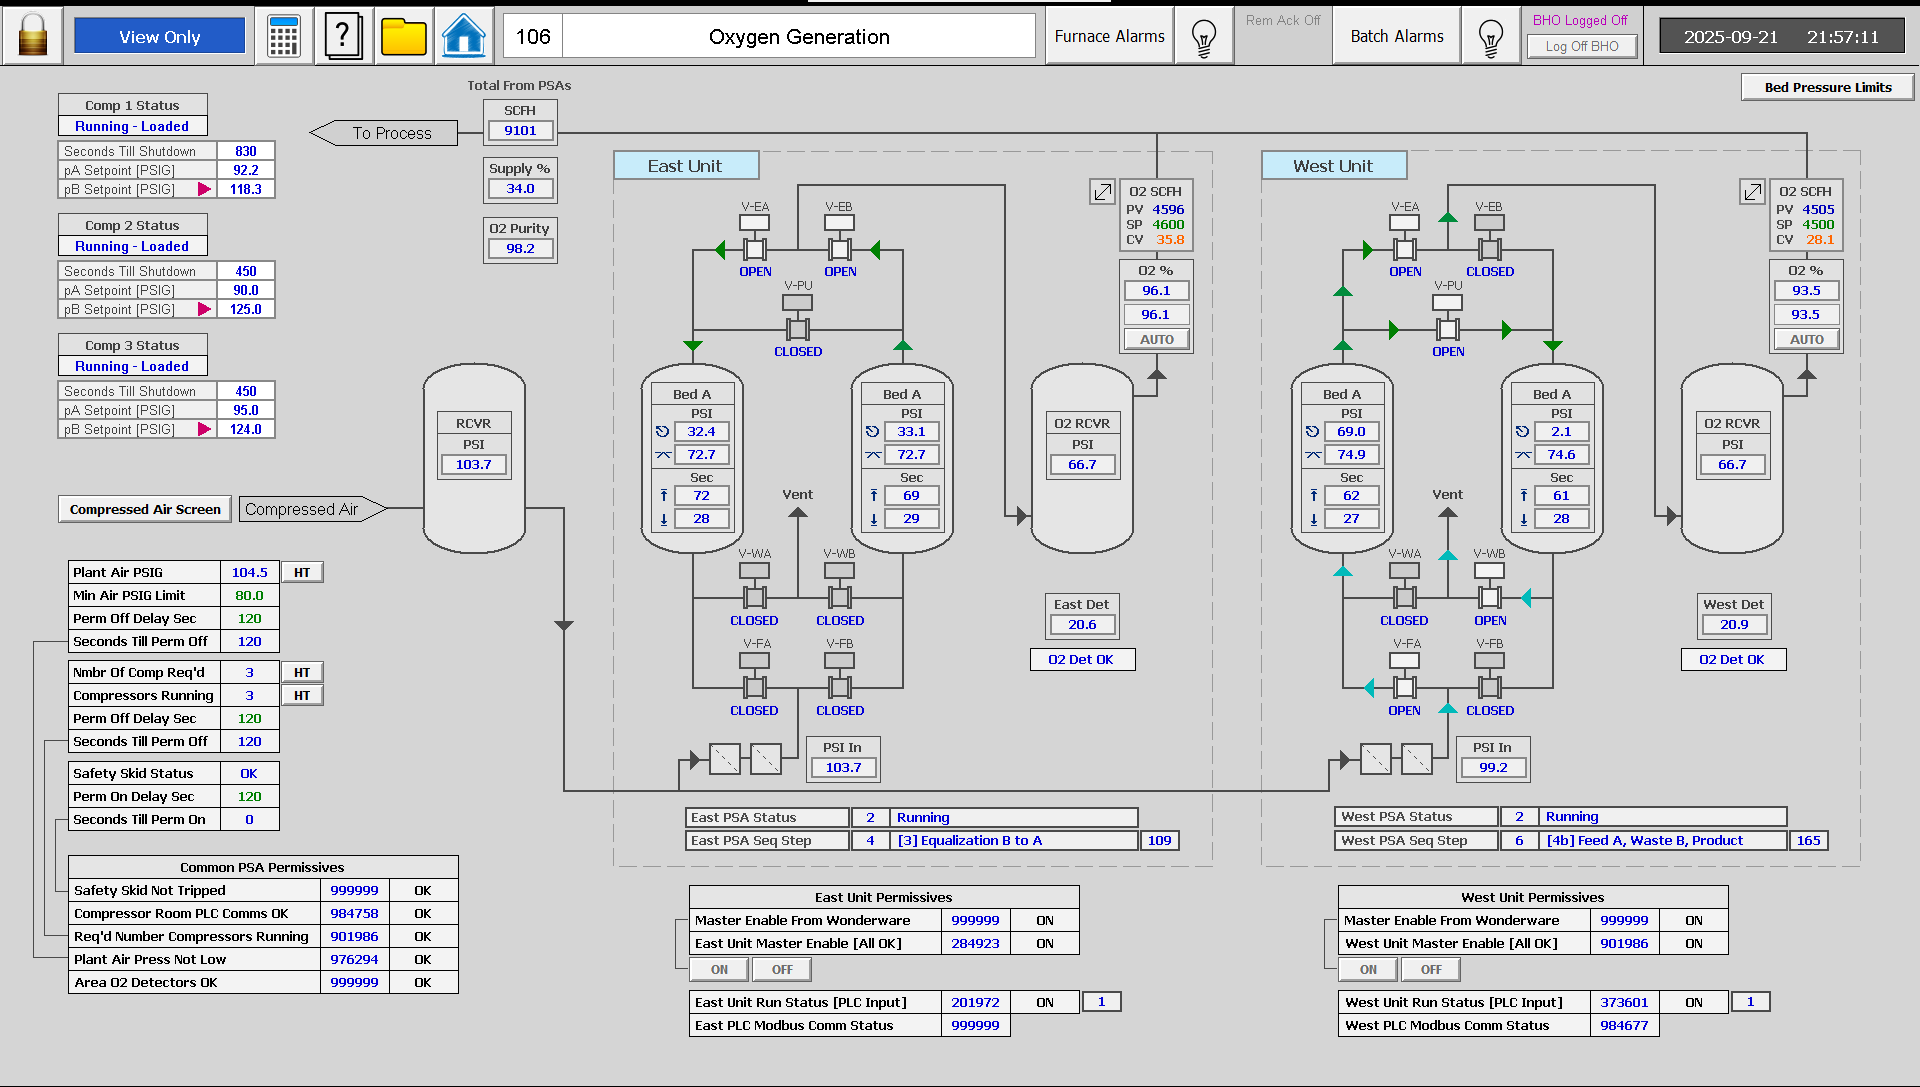Open the calculator tool

pyautogui.click(x=283, y=34)
